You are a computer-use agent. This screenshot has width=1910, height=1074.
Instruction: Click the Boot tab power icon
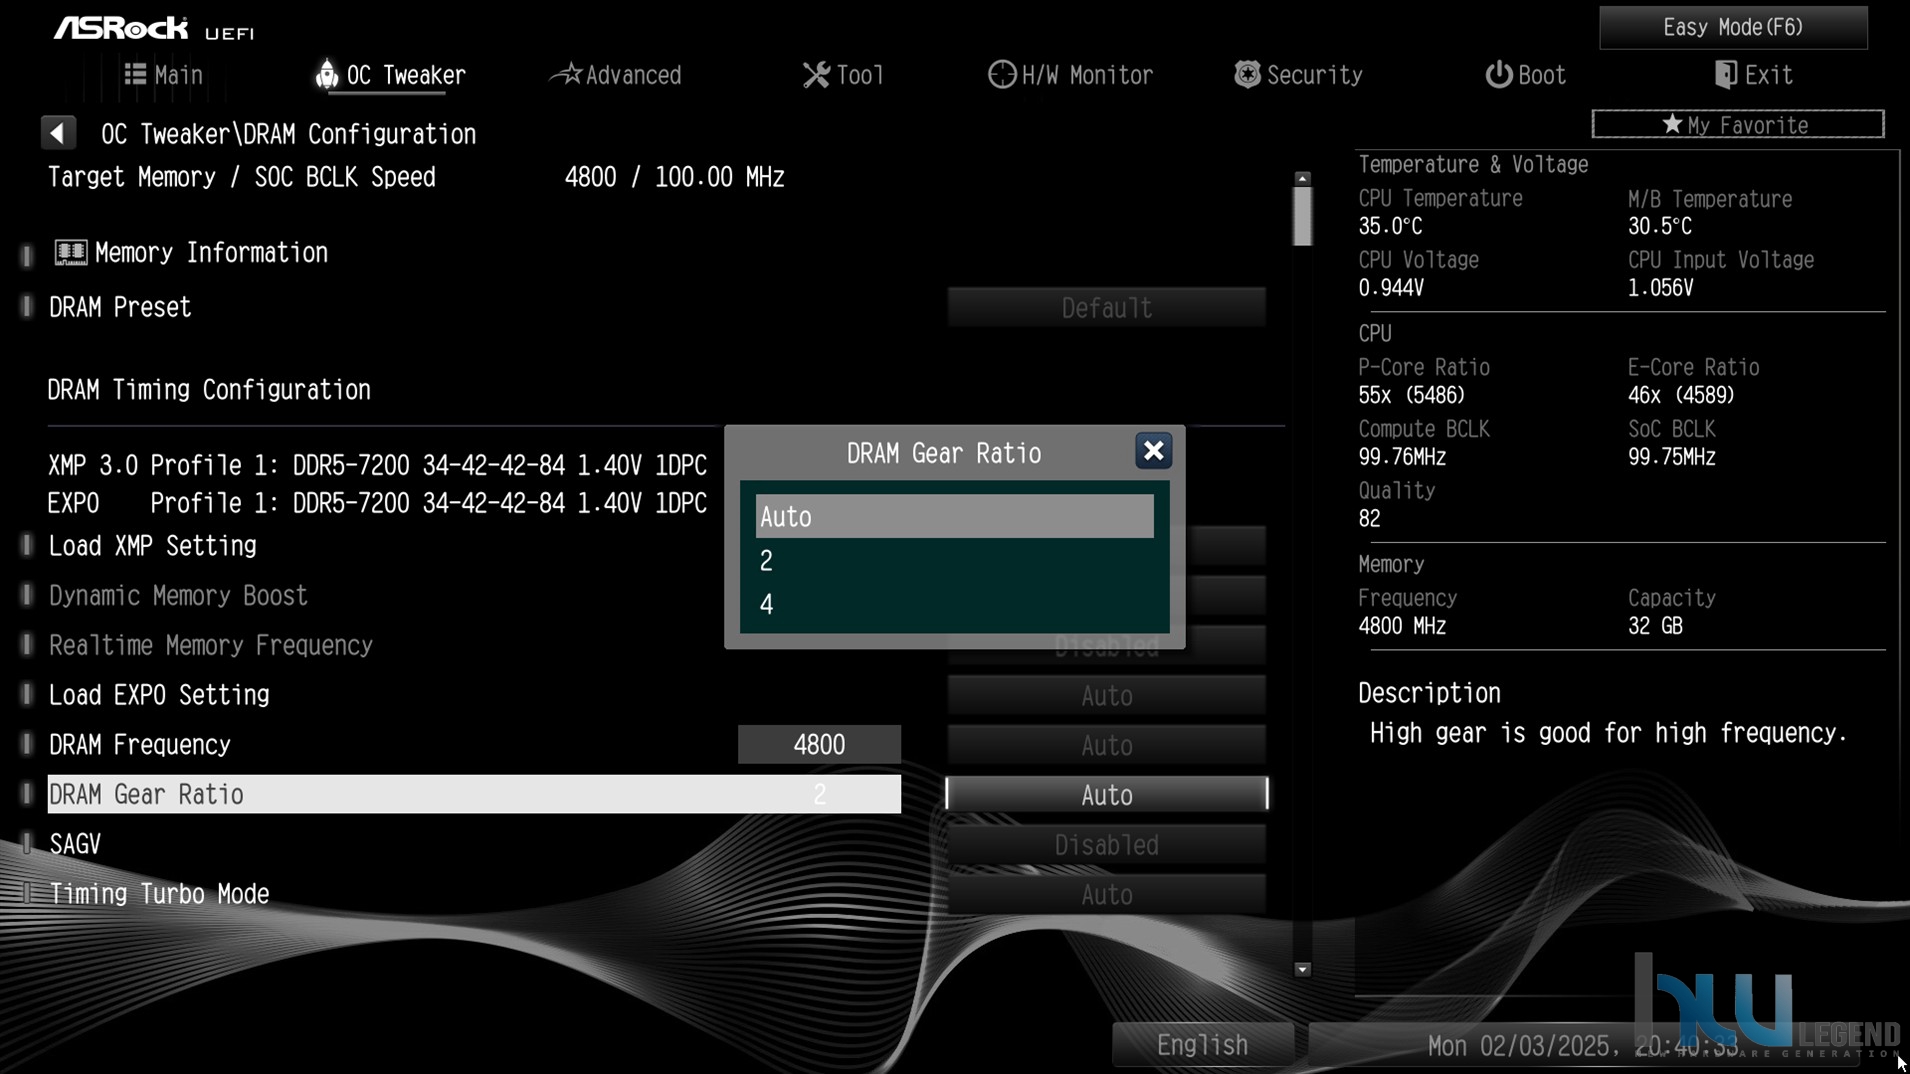point(1498,75)
